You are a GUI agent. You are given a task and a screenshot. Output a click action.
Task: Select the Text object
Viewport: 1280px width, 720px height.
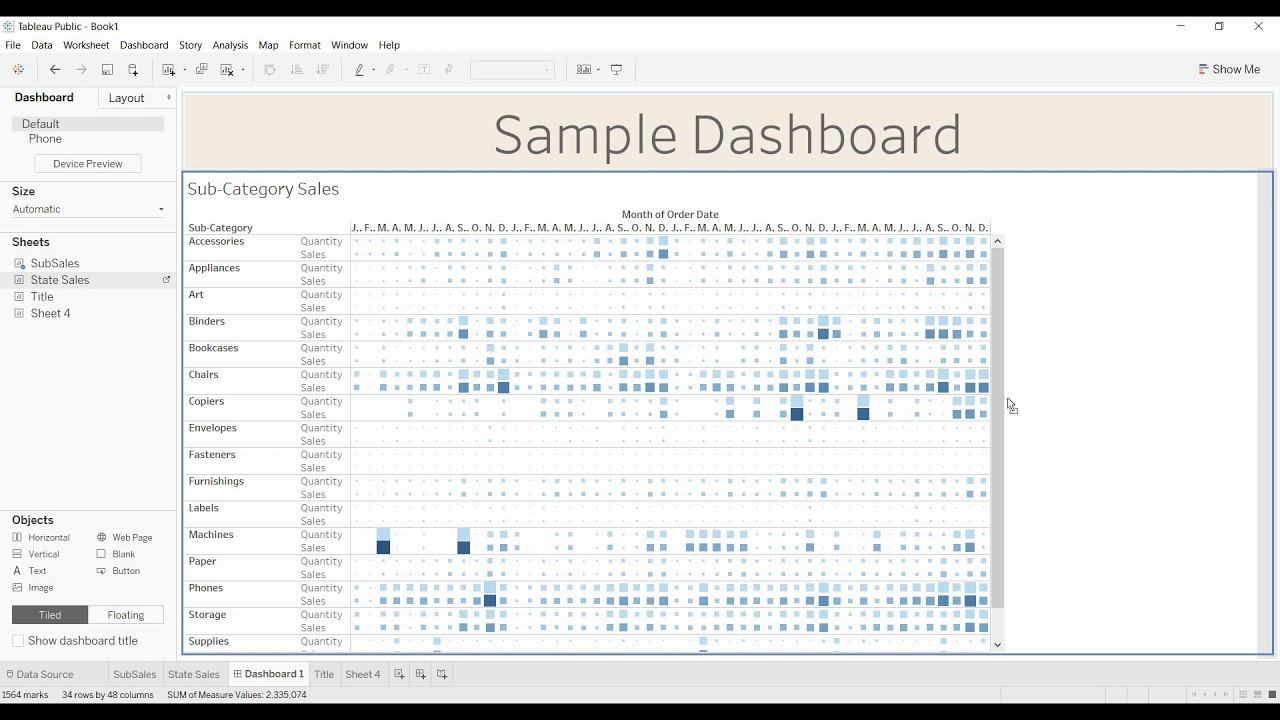pyautogui.click(x=29, y=571)
